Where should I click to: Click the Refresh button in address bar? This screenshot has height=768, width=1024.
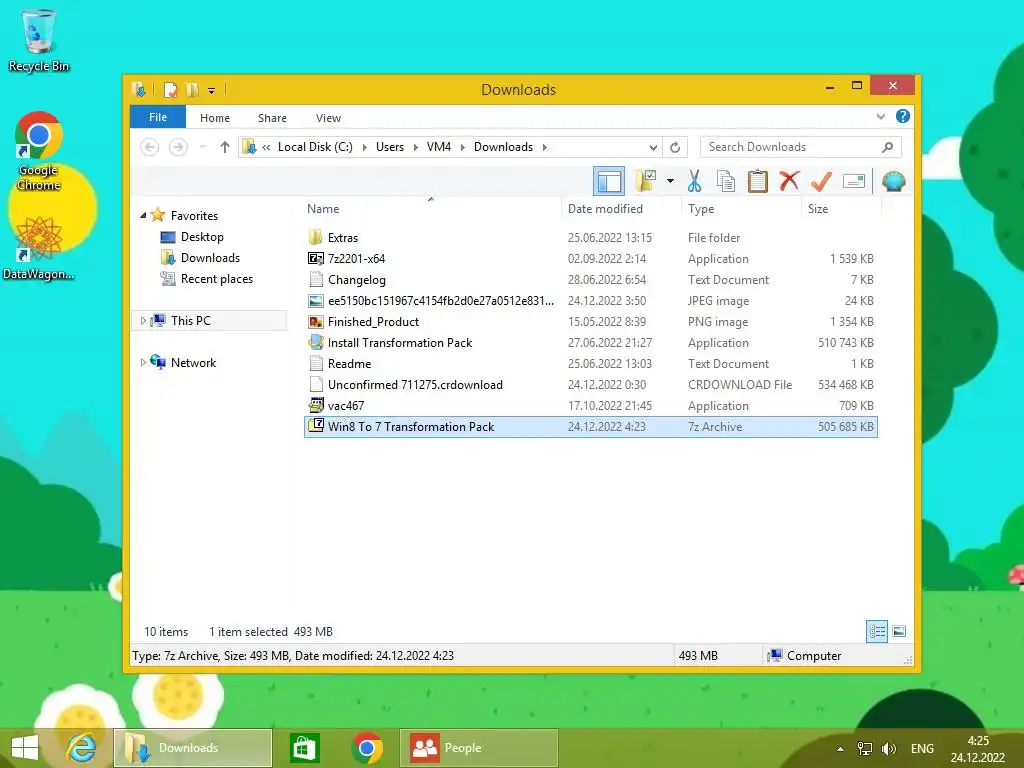675,147
